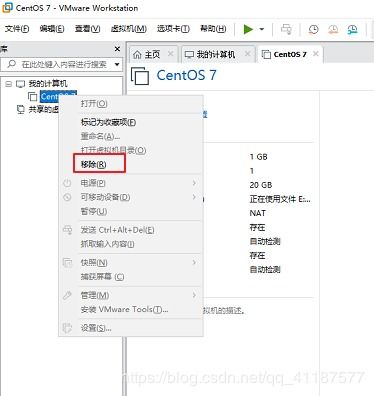This screenshot has width=374, height=396.
Task: Choose 捕获屏幕 (C) in context menu
Action: pyautogui.click(x=131, y=277)
